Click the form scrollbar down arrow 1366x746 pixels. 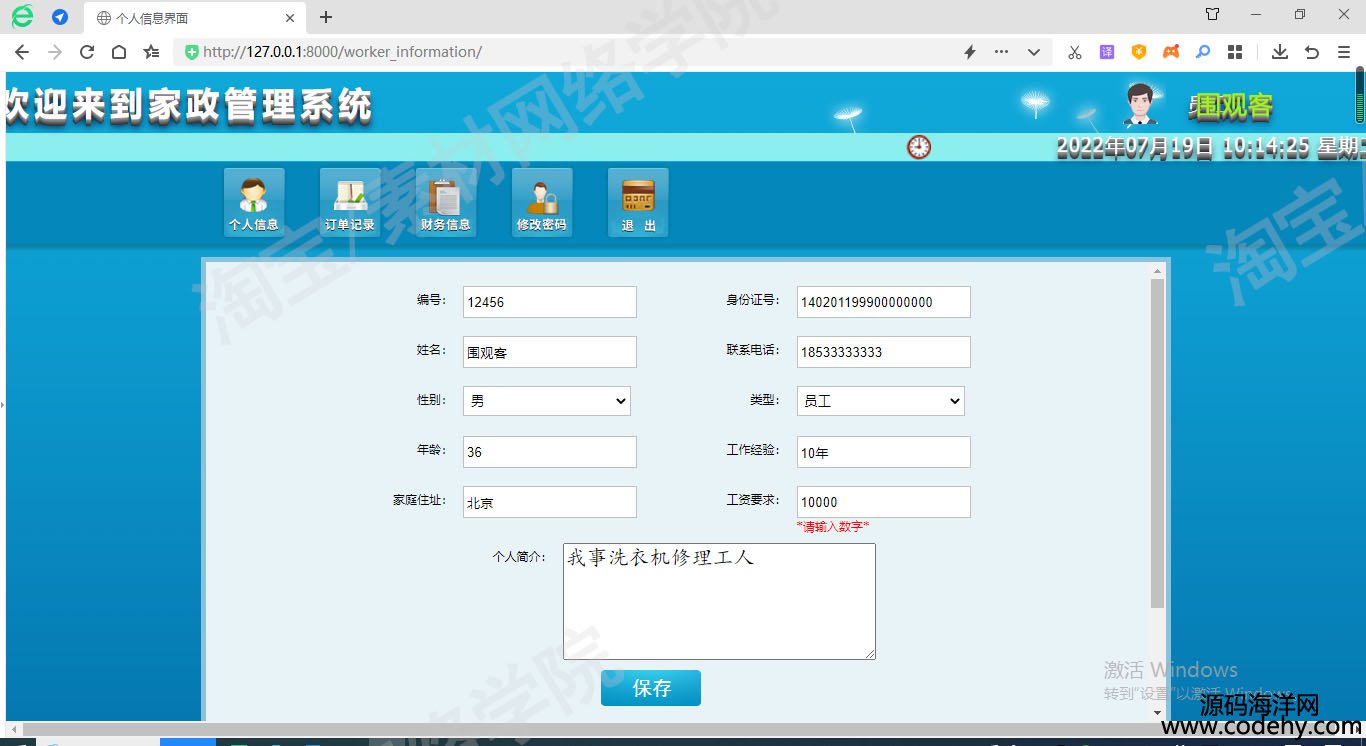1158,713
